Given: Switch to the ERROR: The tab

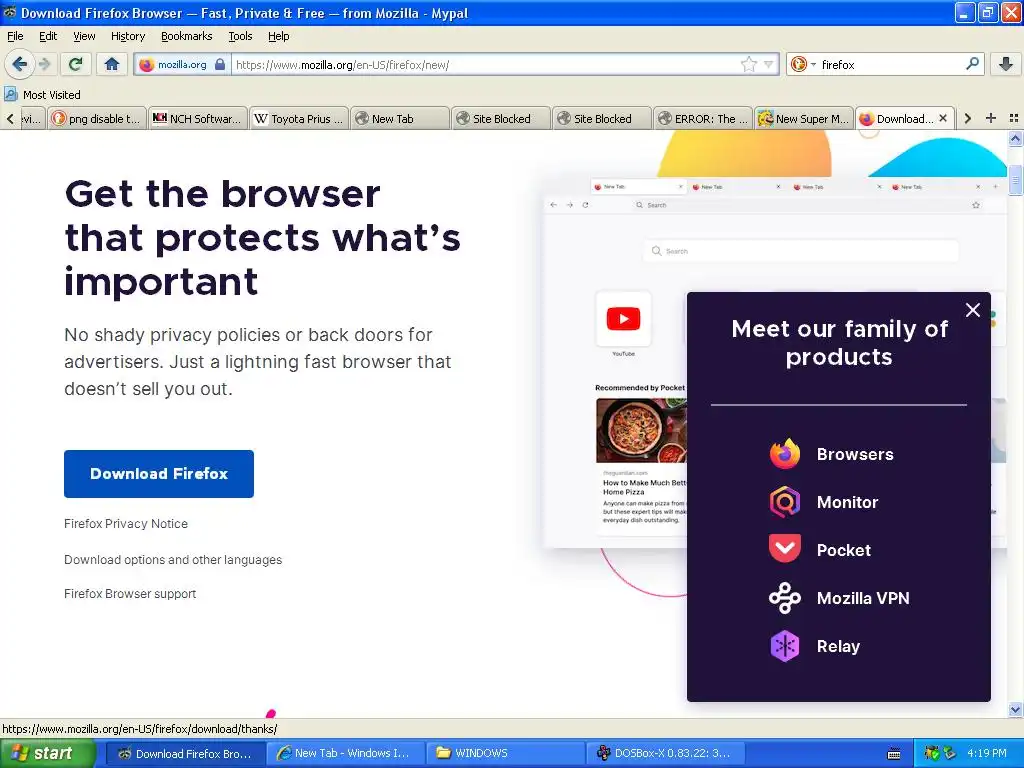Looking at the screenshot, I should [x=703, y=118].
